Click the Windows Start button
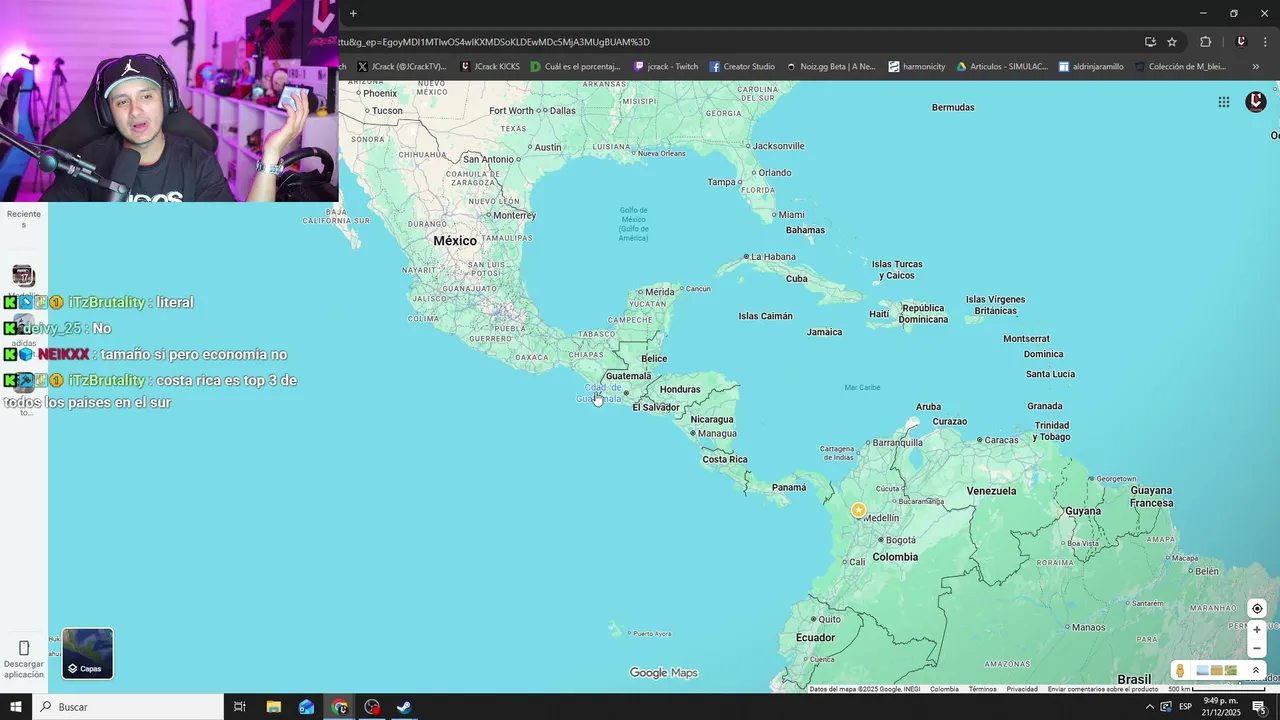The width and height of the screenshot is (1280, 720). point(16,707)
